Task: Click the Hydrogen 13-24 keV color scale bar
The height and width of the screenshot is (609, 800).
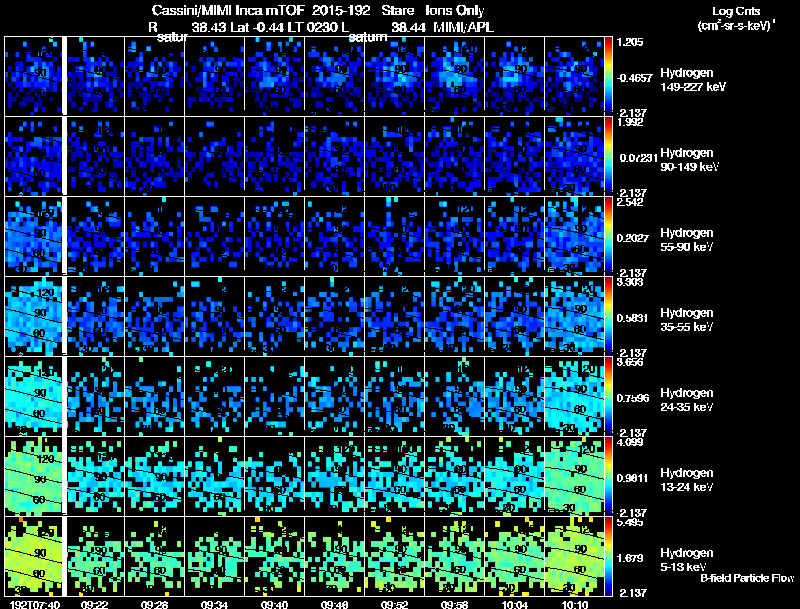Action: (x=608, y=476)
